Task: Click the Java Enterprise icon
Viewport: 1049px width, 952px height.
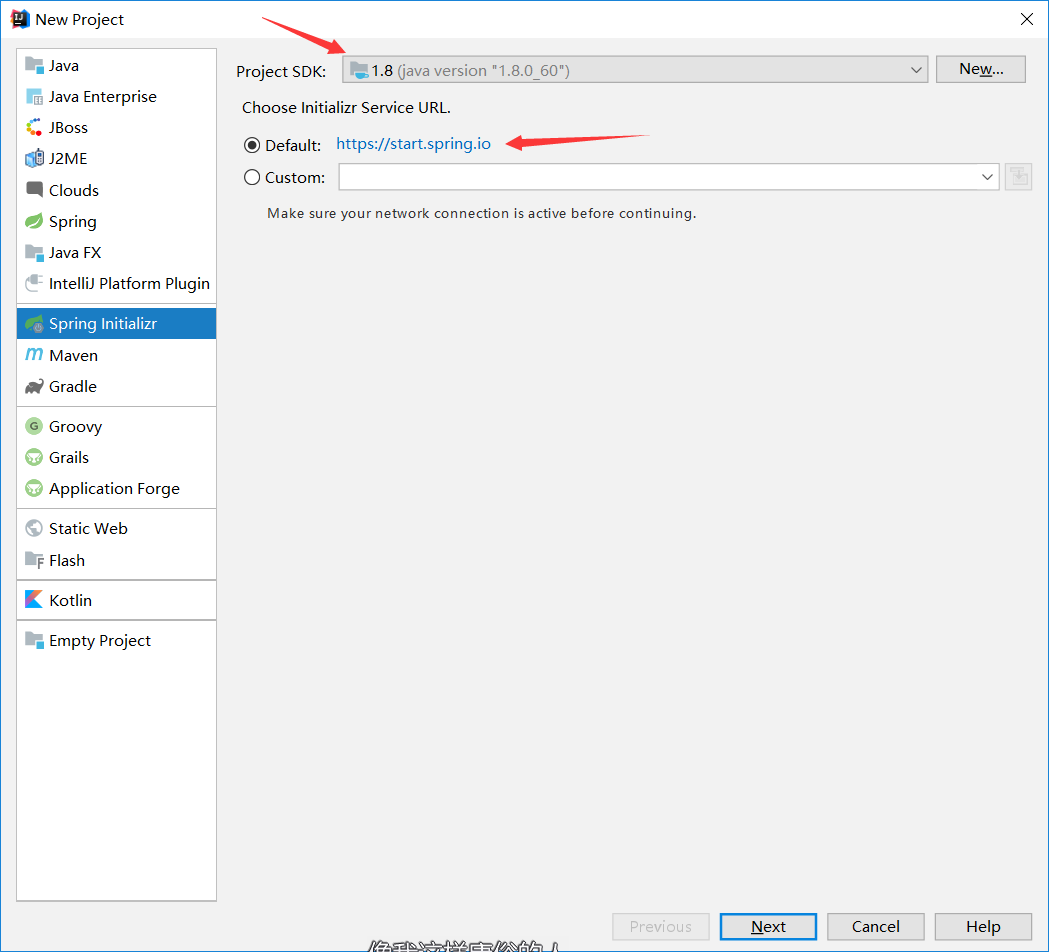Action: click(x=34, y=96)
